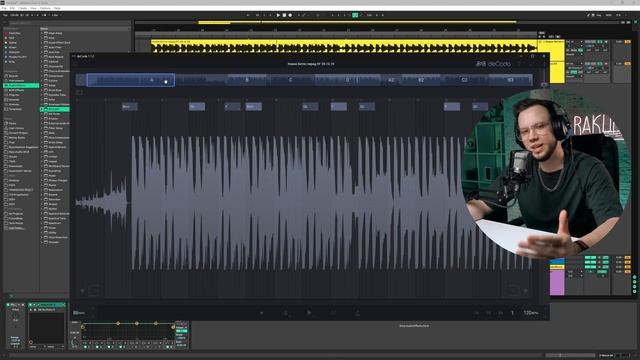
Task: Jump to section B3 in deCoda overview
Action: (510, 80)
